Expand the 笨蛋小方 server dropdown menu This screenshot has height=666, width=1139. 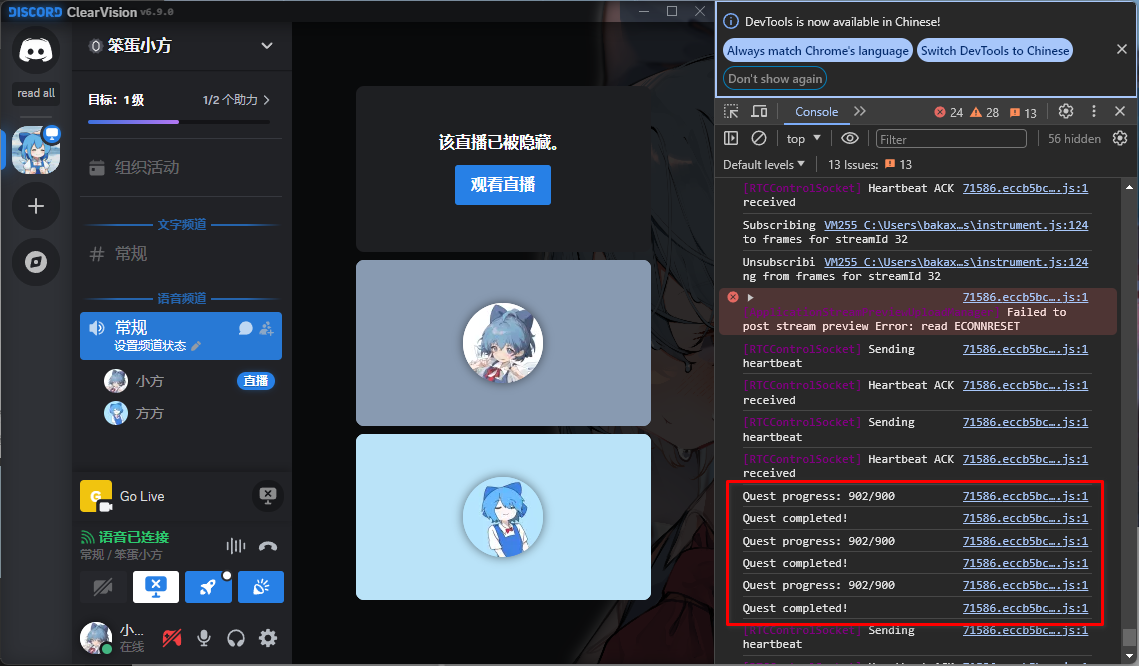pos(266,45)
